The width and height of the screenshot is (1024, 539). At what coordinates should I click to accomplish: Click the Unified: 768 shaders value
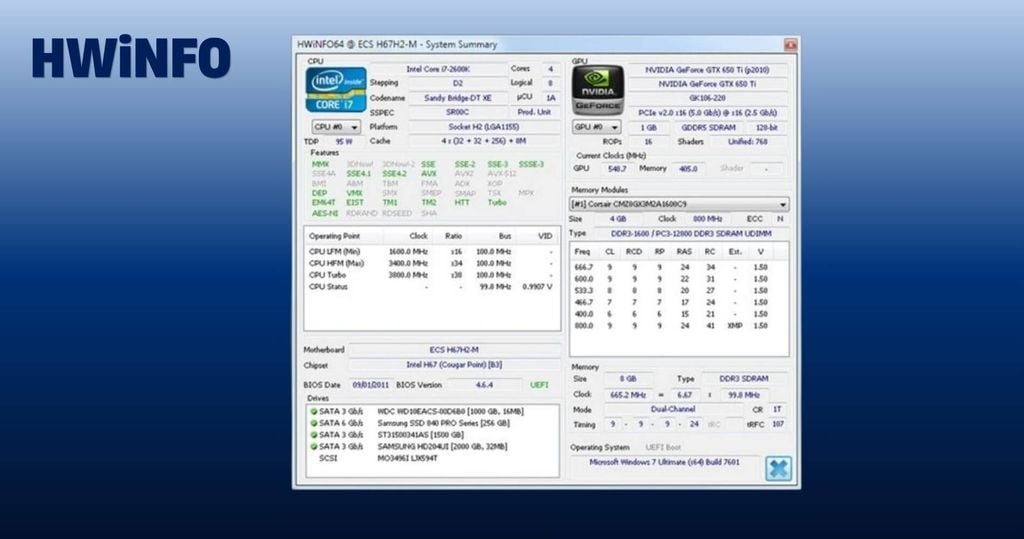pyautogui.click(x=748, y=142)
